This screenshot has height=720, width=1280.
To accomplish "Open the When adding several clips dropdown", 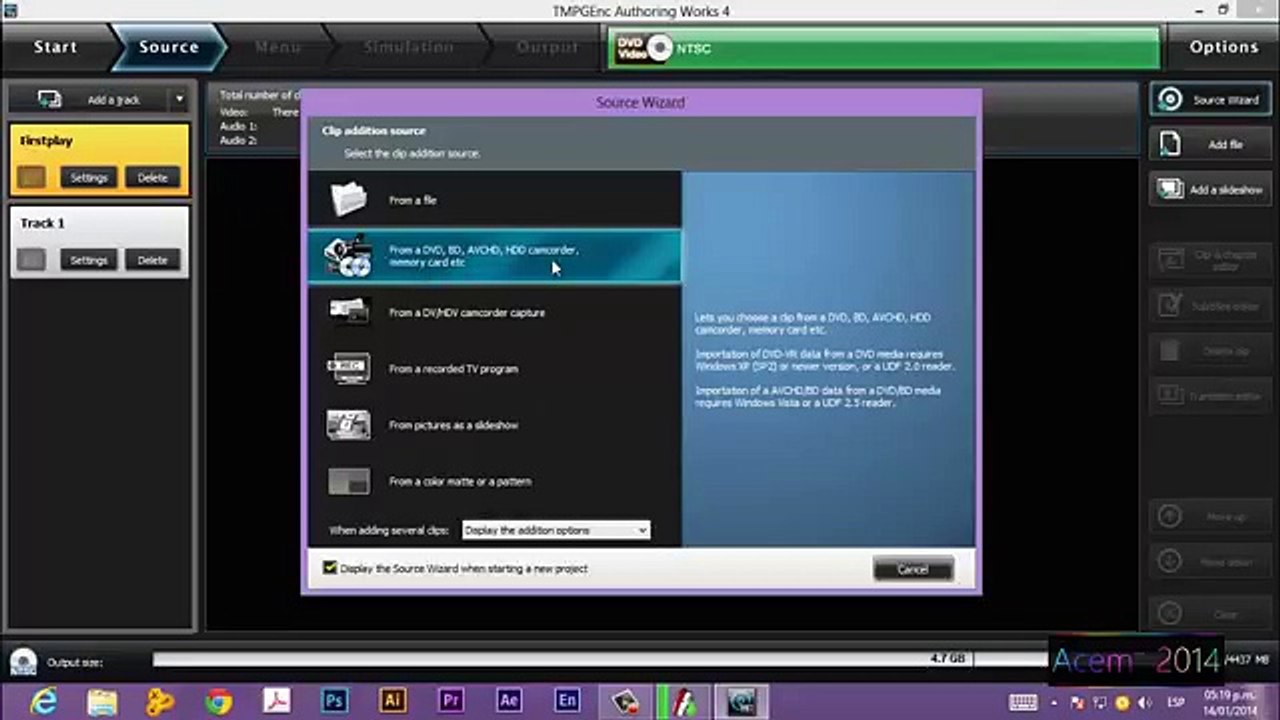I will [556, 530].
